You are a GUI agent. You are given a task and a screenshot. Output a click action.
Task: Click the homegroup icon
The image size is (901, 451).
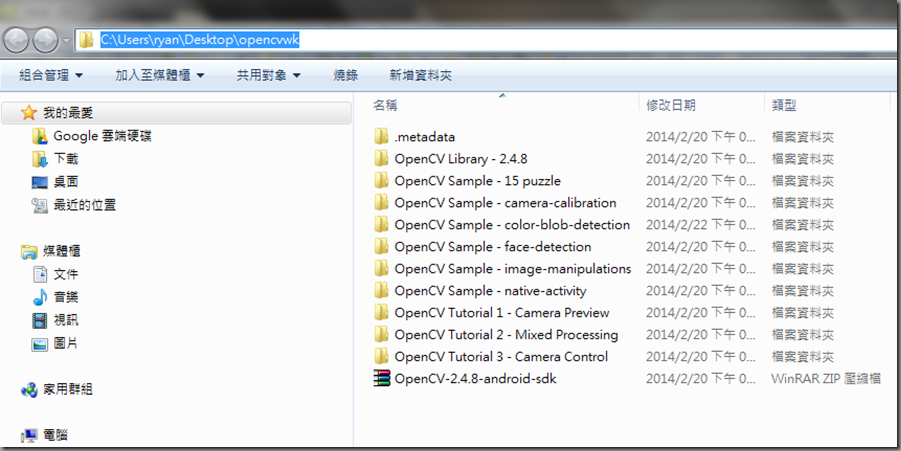point(29,390)
